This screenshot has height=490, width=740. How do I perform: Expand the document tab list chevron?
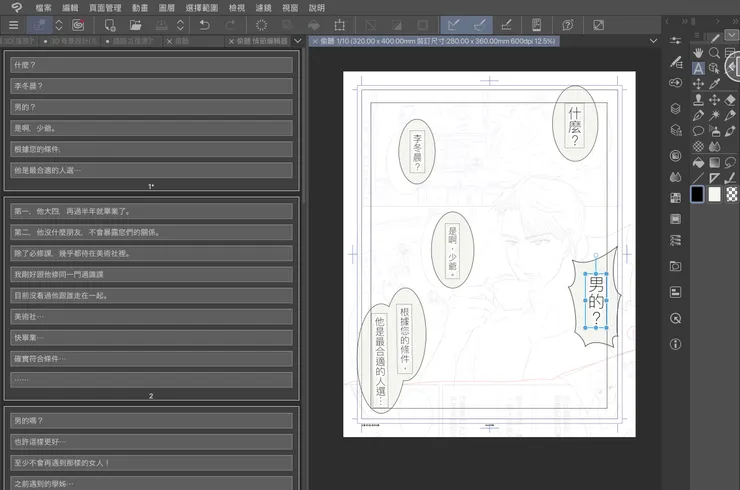(x=654, y=41)
